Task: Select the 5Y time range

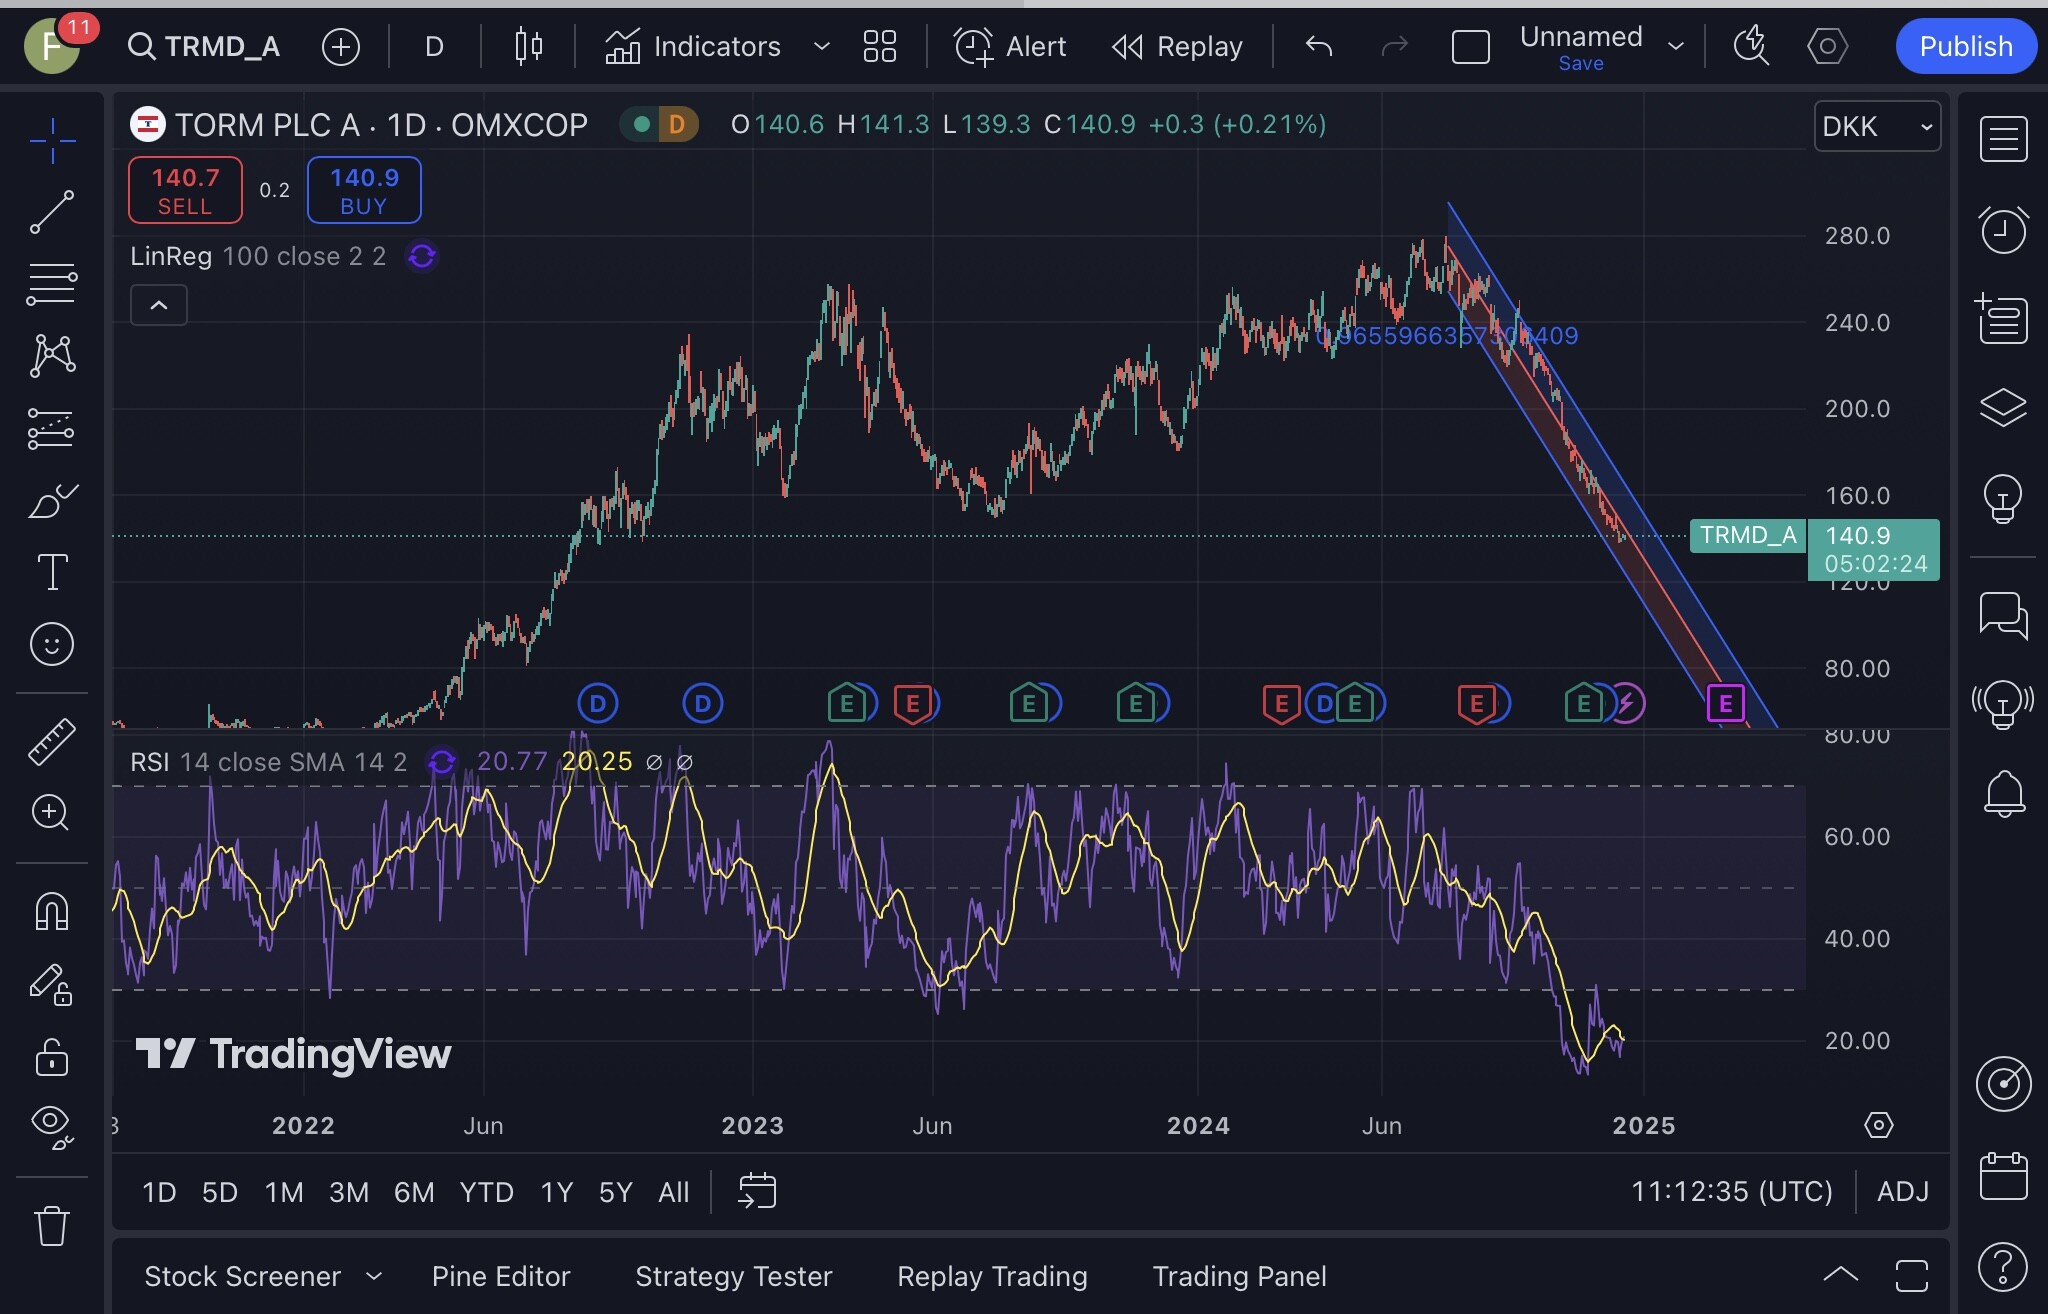Action: [x=615, y=1192]
